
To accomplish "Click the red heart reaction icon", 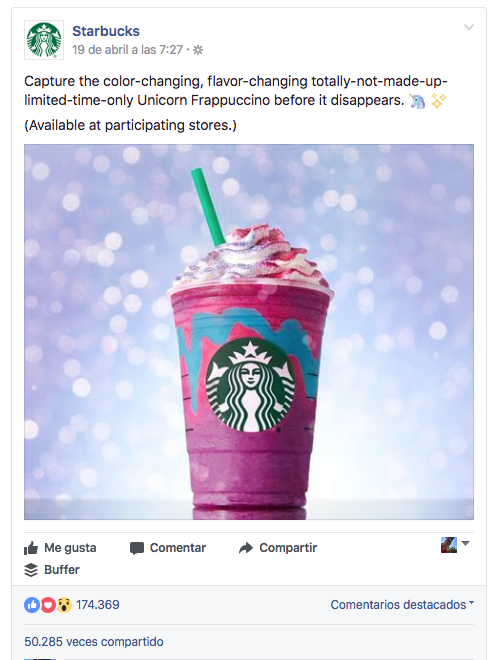I will coord(48,605).
